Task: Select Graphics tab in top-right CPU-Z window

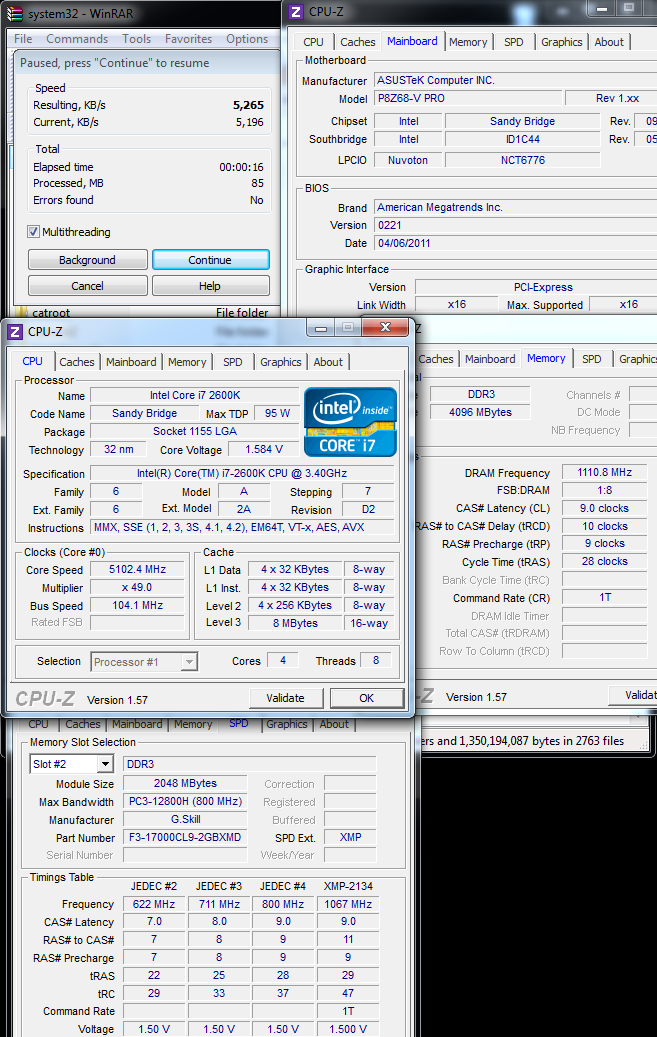Action: click(x=562, y=42)
